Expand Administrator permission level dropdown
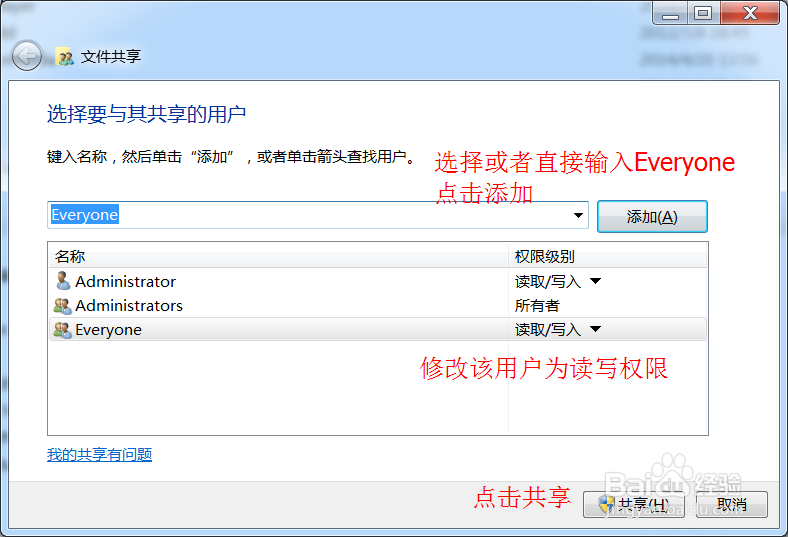The width and height of the screenshot is (788, 537). click(596, 281)
